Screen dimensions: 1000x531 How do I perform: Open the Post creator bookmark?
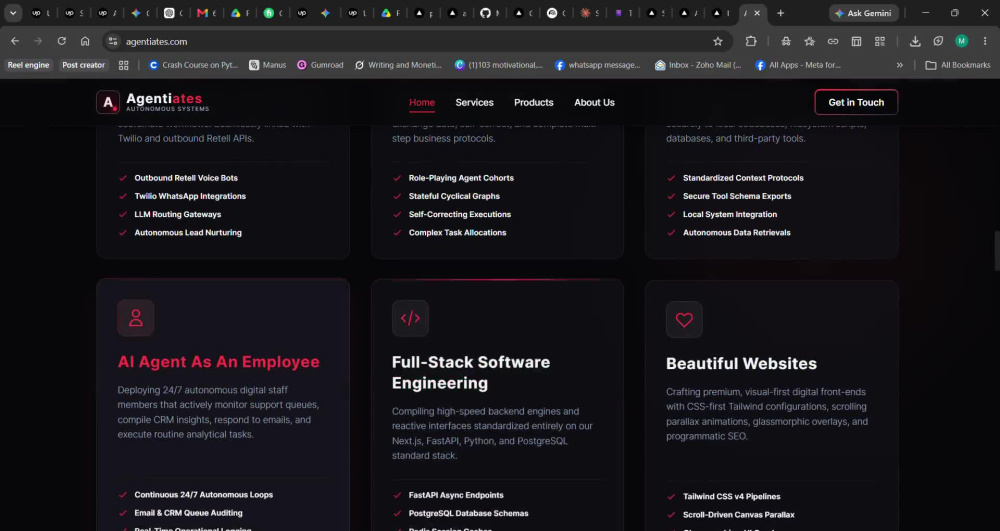[x=84, y=65]
